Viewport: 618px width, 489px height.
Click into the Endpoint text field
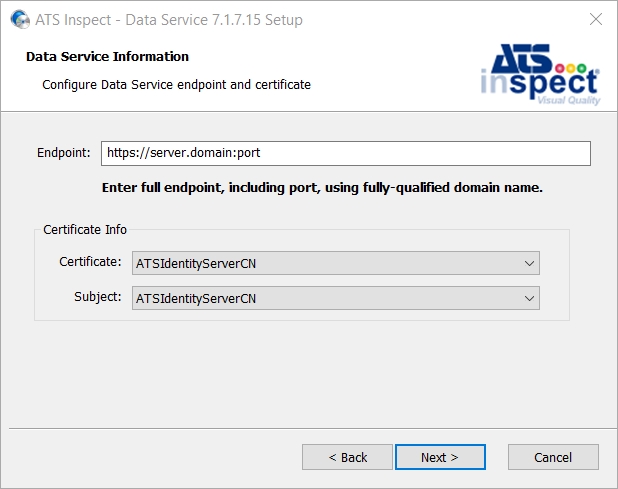tap(346, 153)
